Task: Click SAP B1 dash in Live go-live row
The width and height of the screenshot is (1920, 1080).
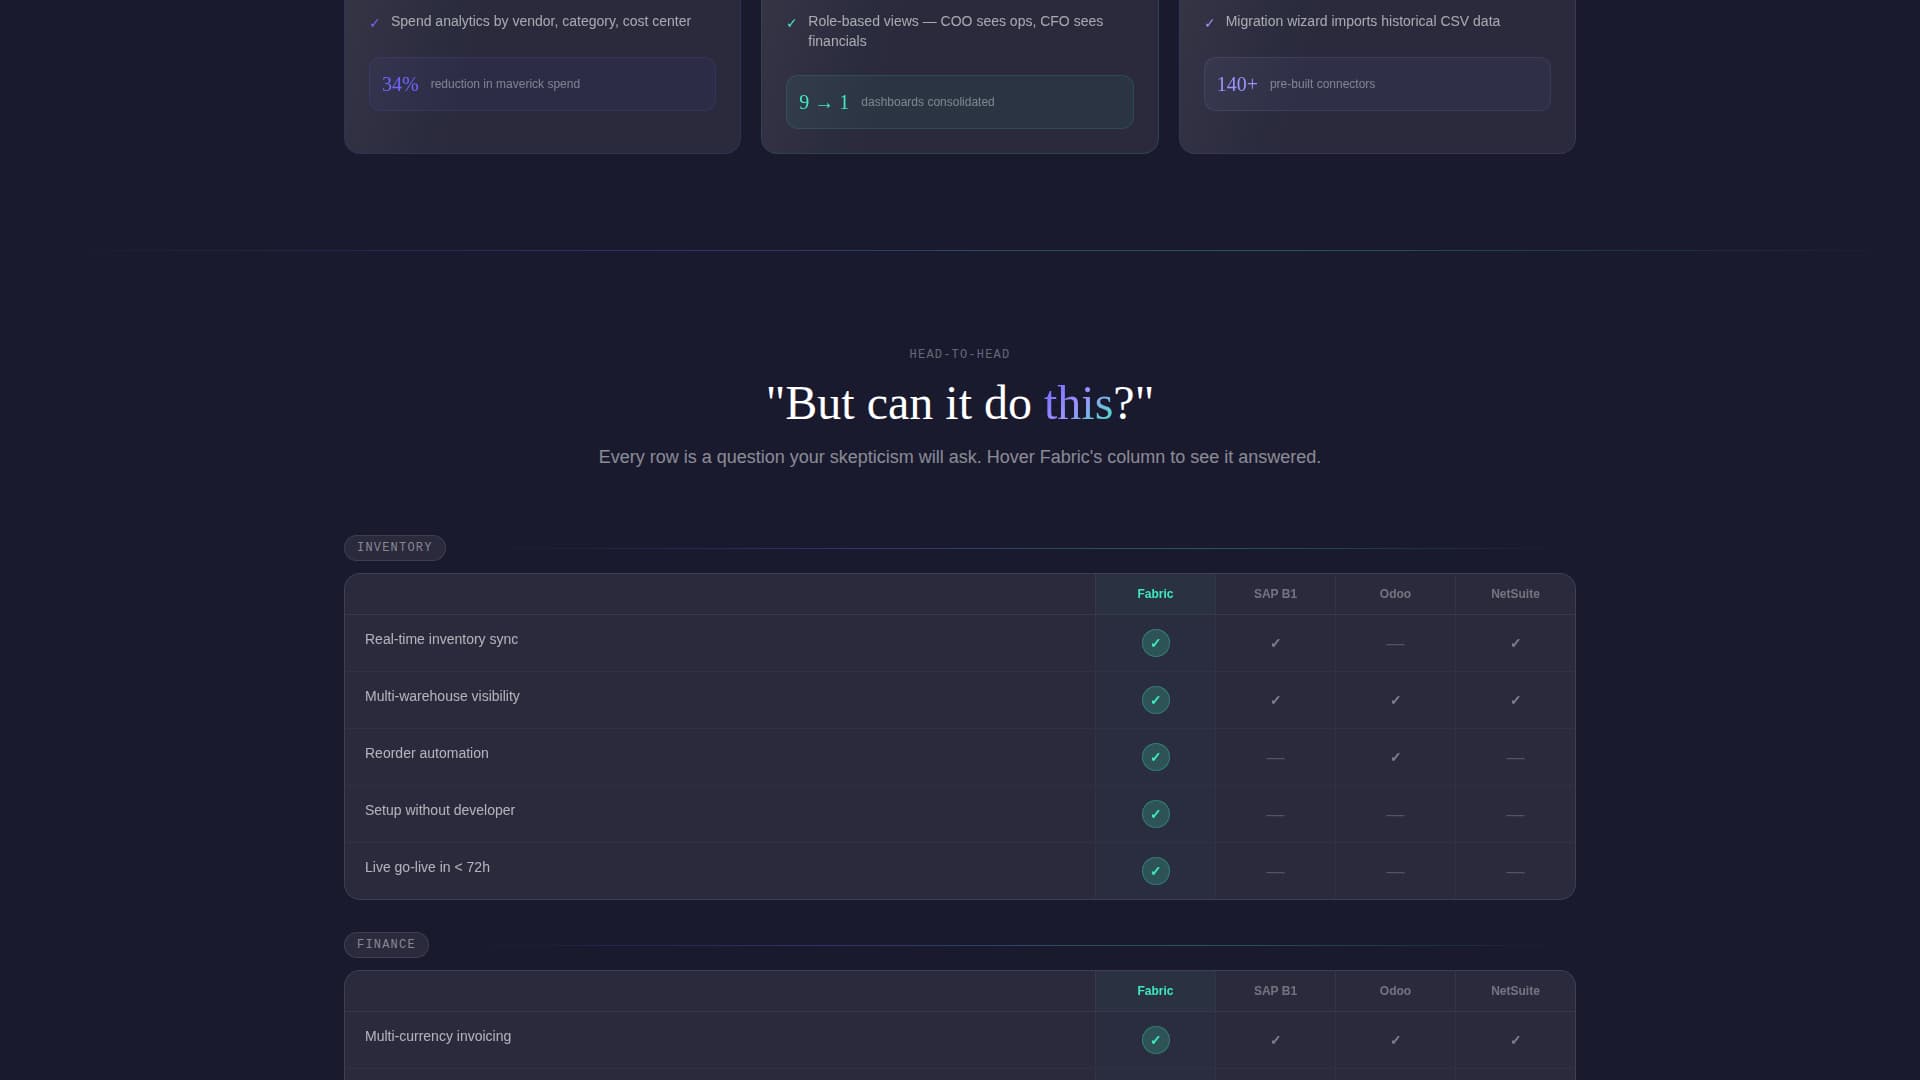Action: coord(1275,872)
